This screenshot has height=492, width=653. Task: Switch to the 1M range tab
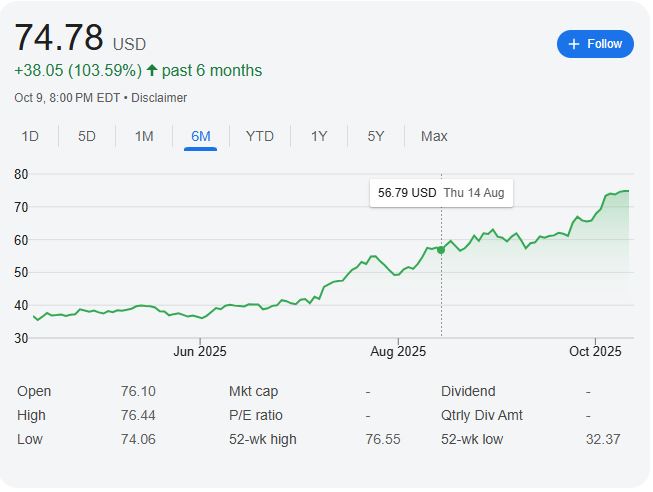144,136
